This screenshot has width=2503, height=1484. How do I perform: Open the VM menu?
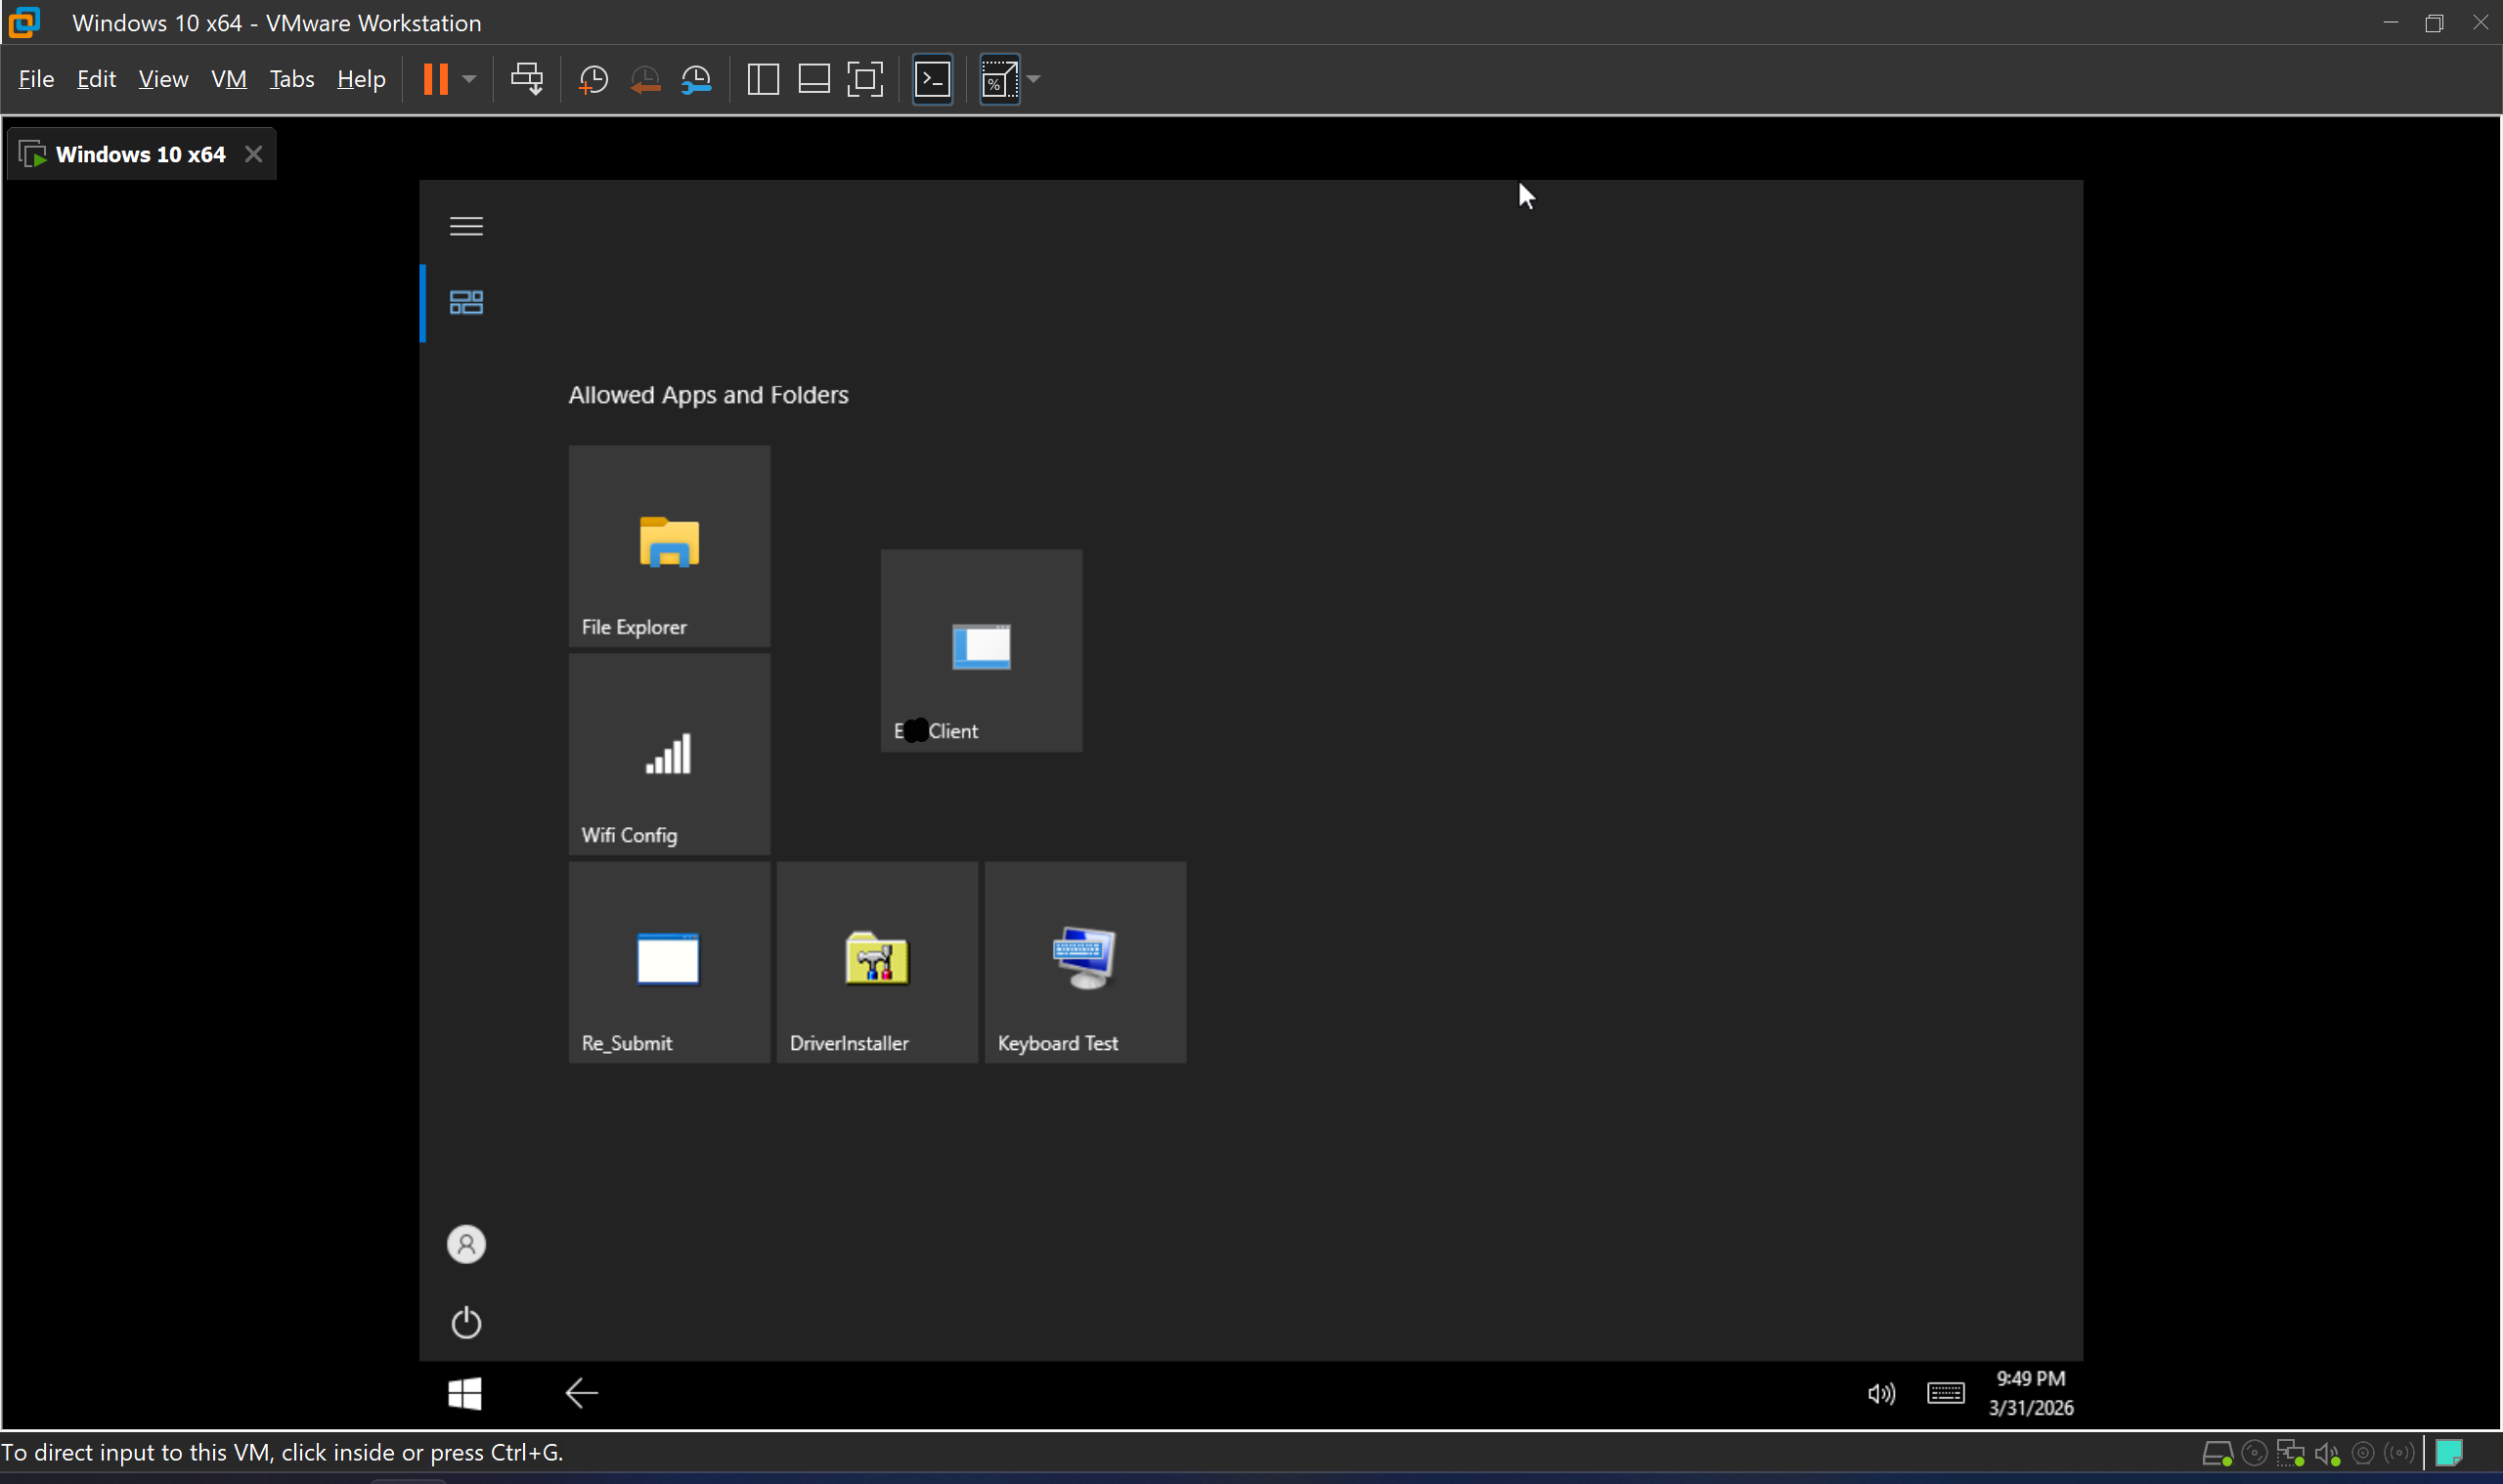tap(228, 78)
